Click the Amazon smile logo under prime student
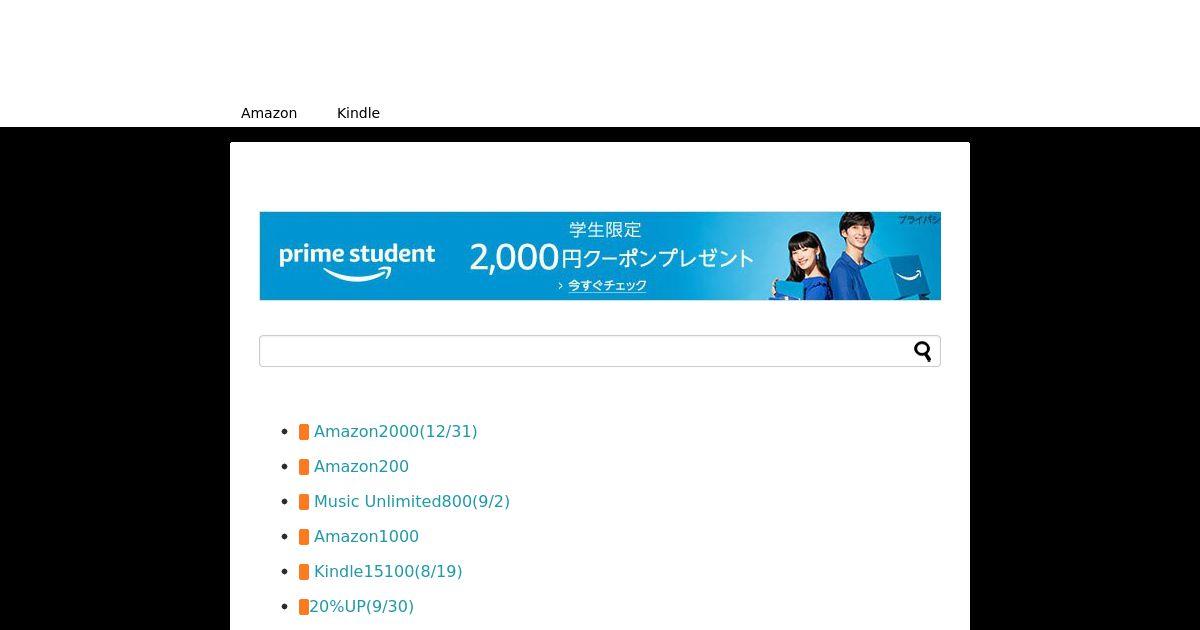 pos(357,274)
